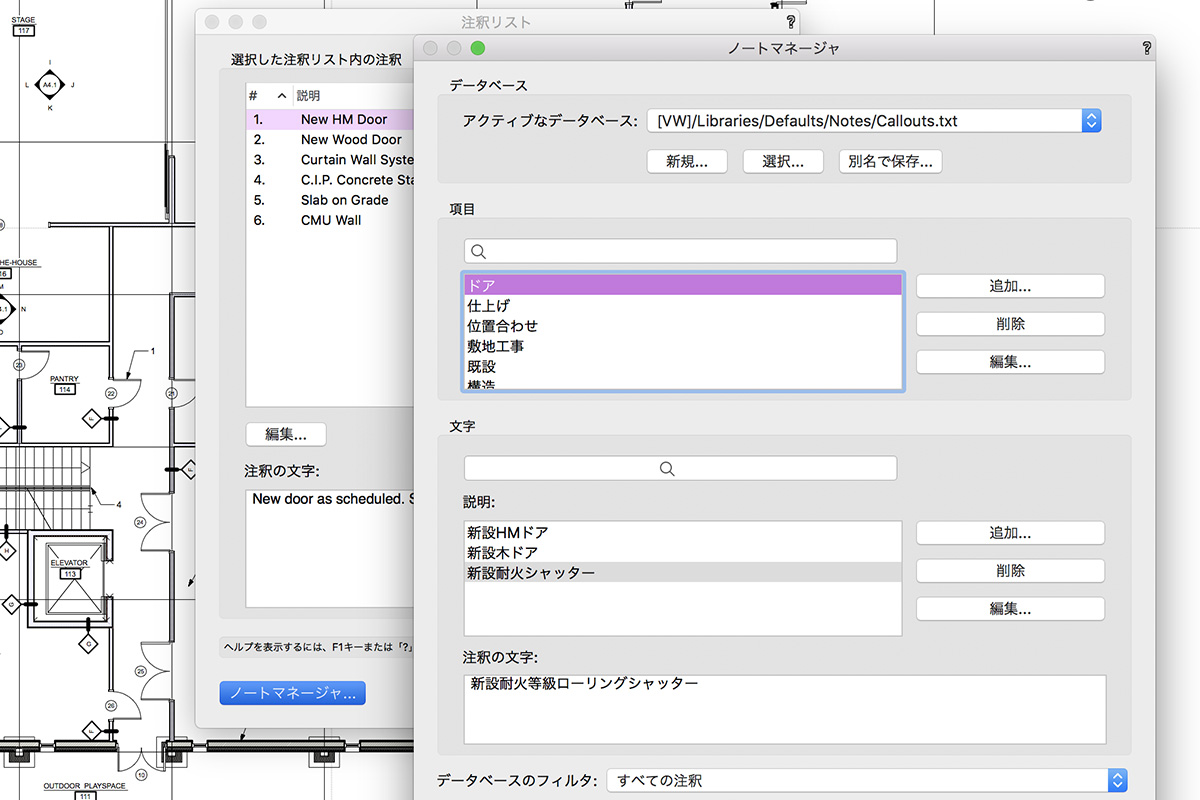
Task: Select the 既設 category item
Action: coord(683,366)
